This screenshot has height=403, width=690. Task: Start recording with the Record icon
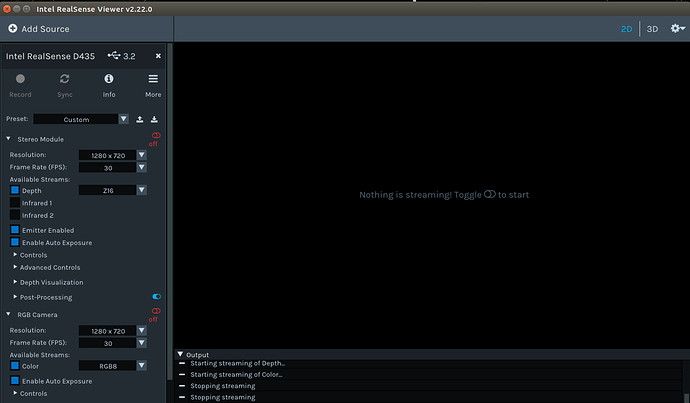tap(20, 79)
